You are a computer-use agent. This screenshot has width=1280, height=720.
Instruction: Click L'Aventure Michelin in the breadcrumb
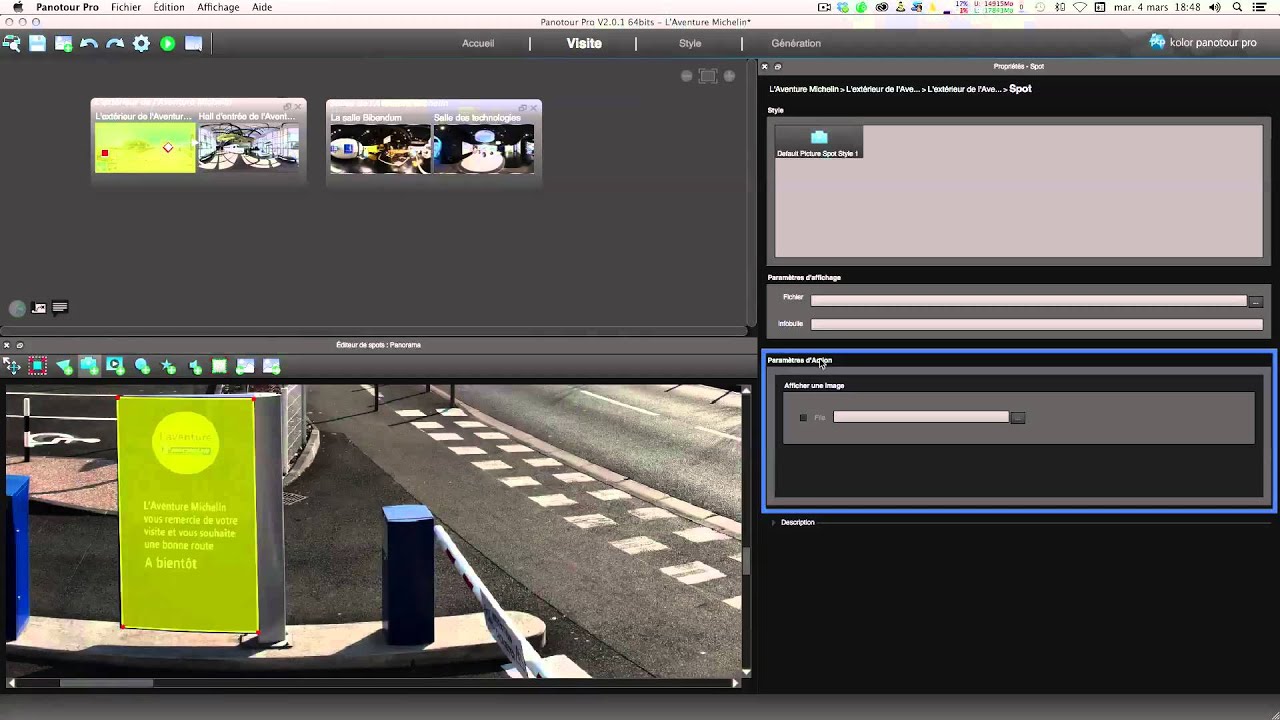click(x=804, y=89)
